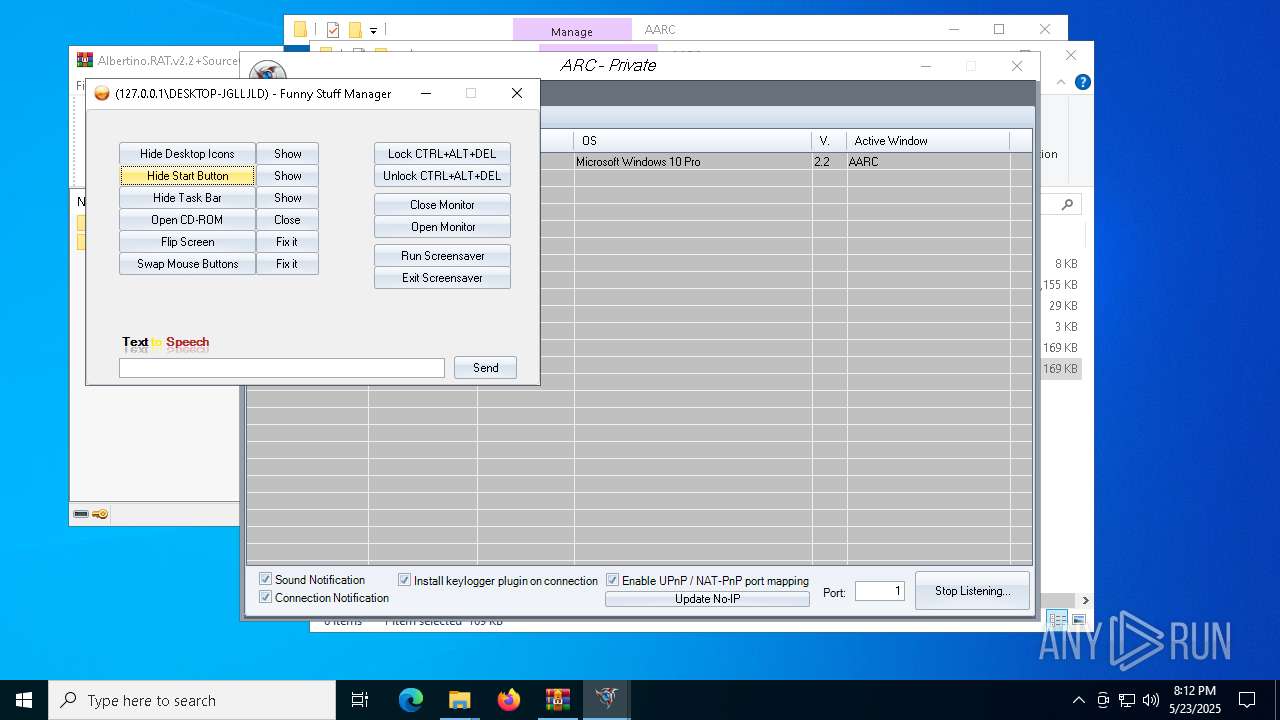The width and height of the screenshot is (1280, 720).
Task: Switch Explorer to details view icon
Action: 1058,620
